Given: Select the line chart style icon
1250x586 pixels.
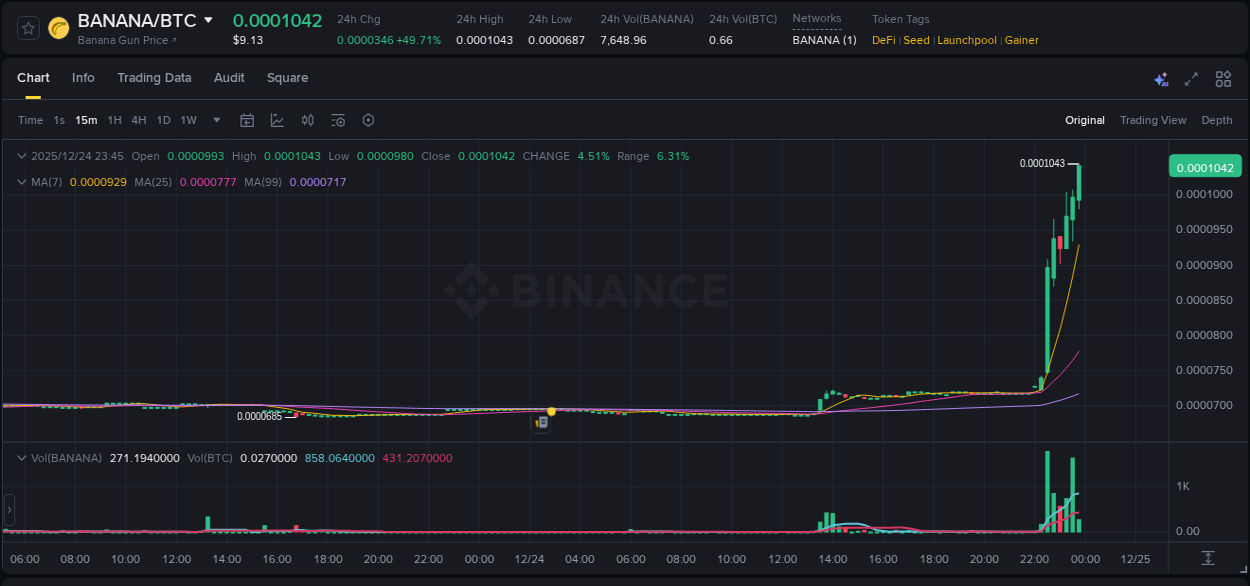Looking at the screenshot, I should (275, 120).
